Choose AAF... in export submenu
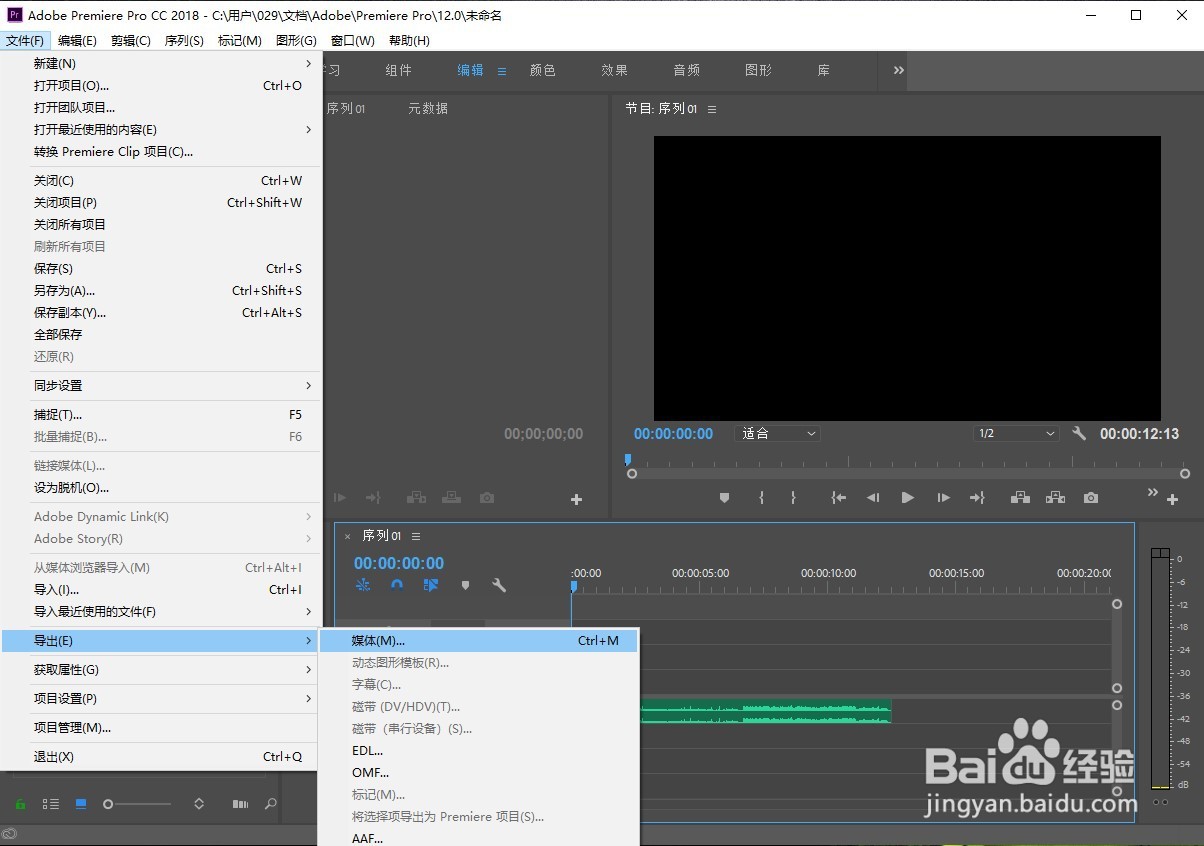Image resolution: width=1204 pixels, height=846 pixels. click(x=478, y=837)
